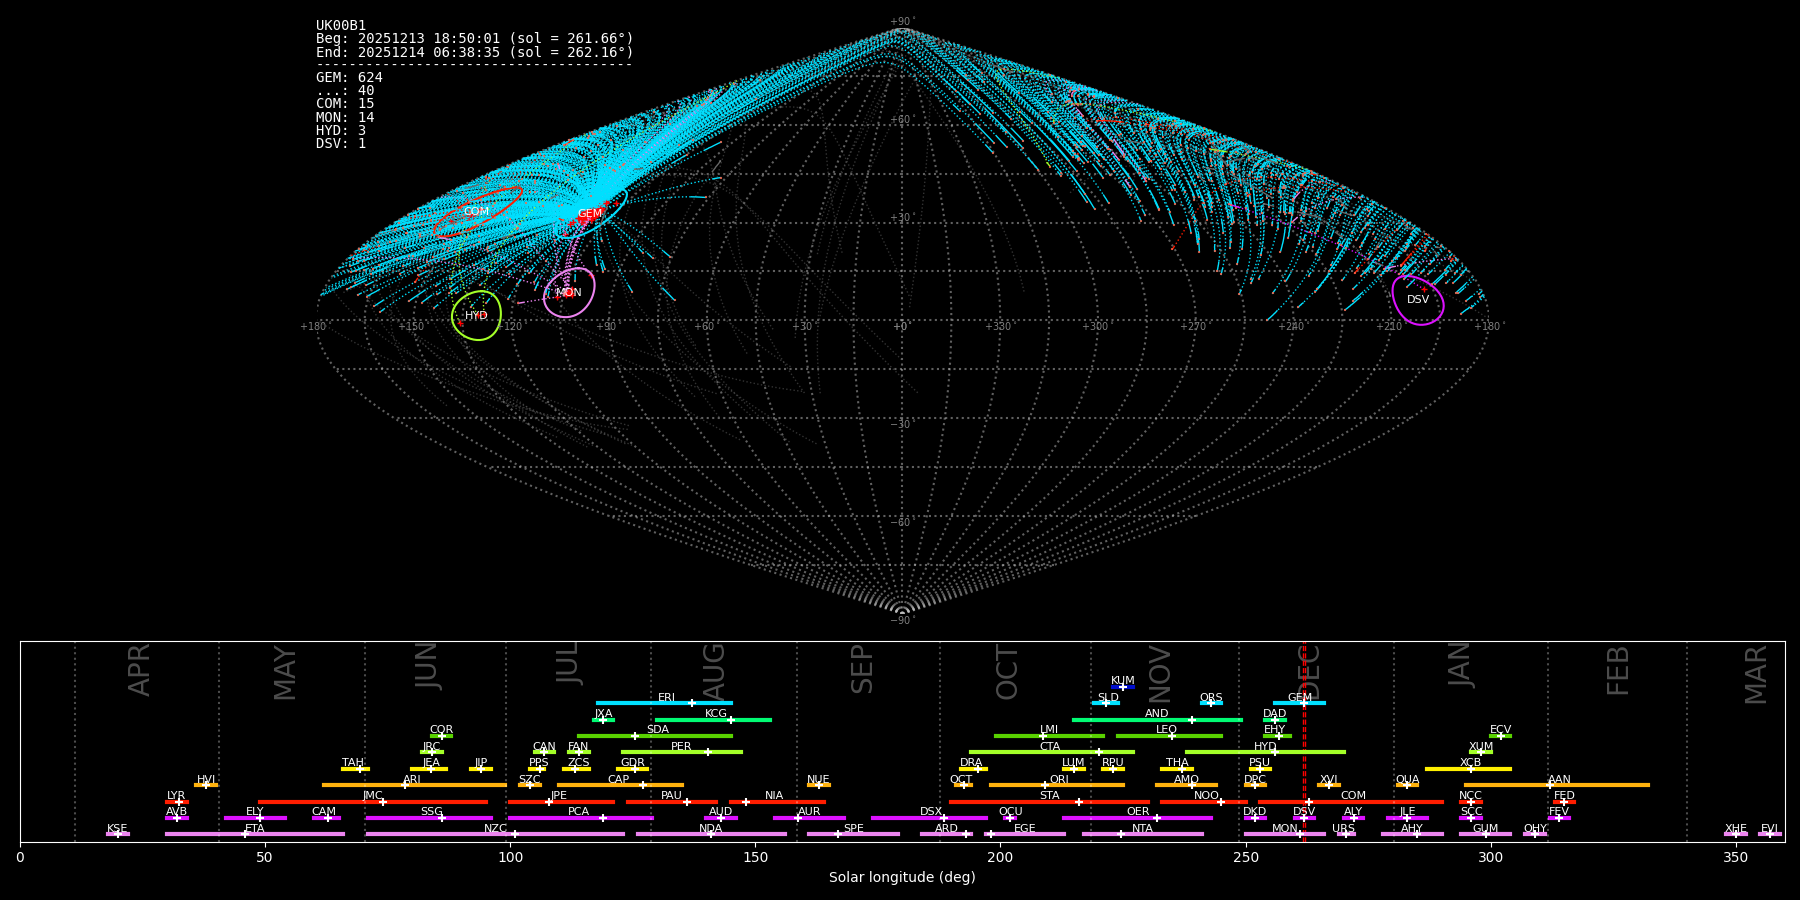Click the KUM shower marker on the timeline
This screenshot has height=900, width=1800.
click(x=1123, y=687)
